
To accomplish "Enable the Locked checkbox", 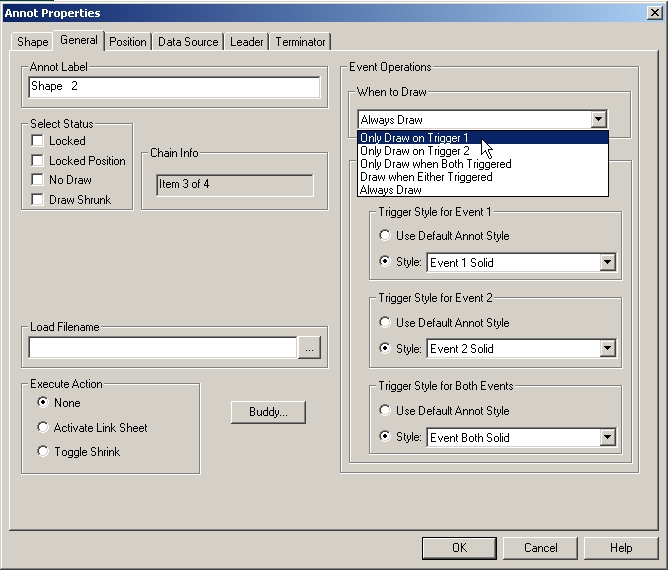I will pos(38,141).
